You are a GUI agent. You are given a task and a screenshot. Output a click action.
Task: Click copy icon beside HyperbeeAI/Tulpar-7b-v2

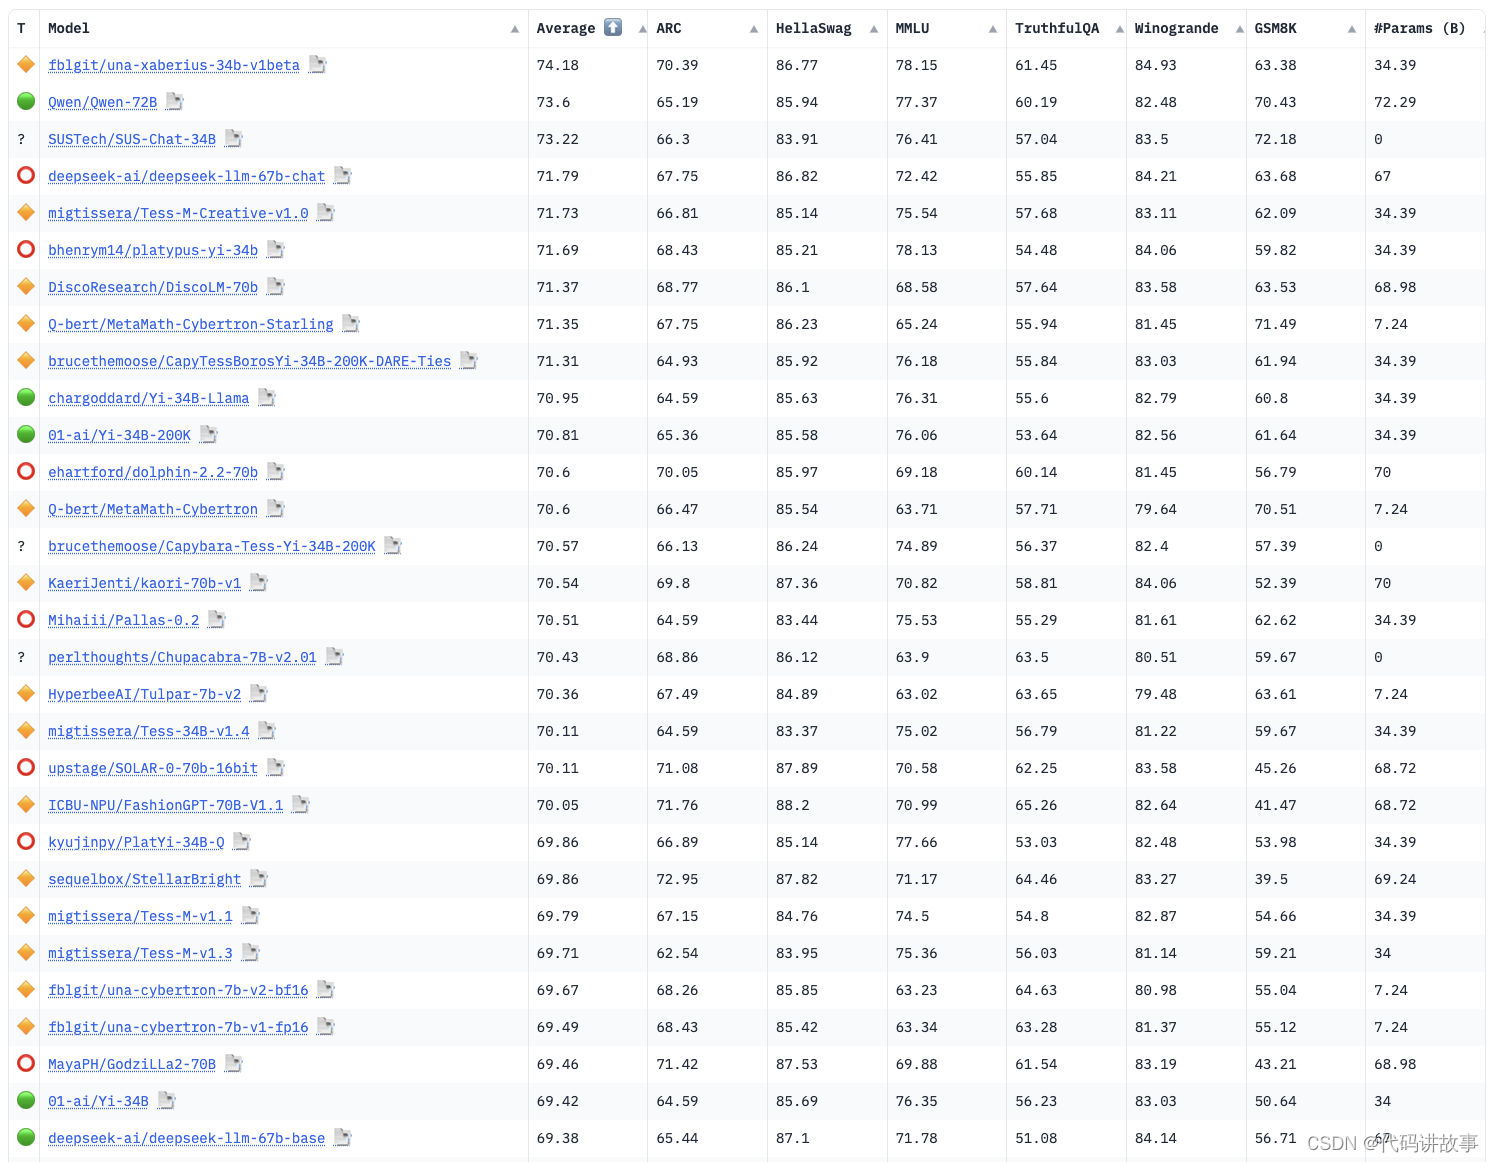pyautogui.click(x=259, y=694)
